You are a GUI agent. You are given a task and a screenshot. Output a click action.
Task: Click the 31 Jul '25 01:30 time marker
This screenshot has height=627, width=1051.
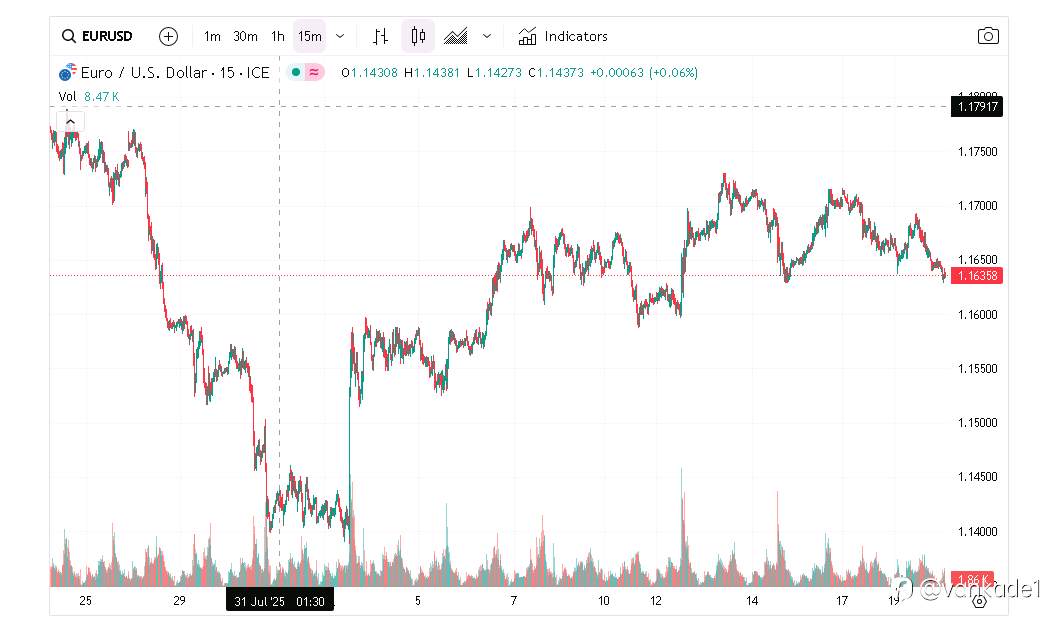point(280,601)
